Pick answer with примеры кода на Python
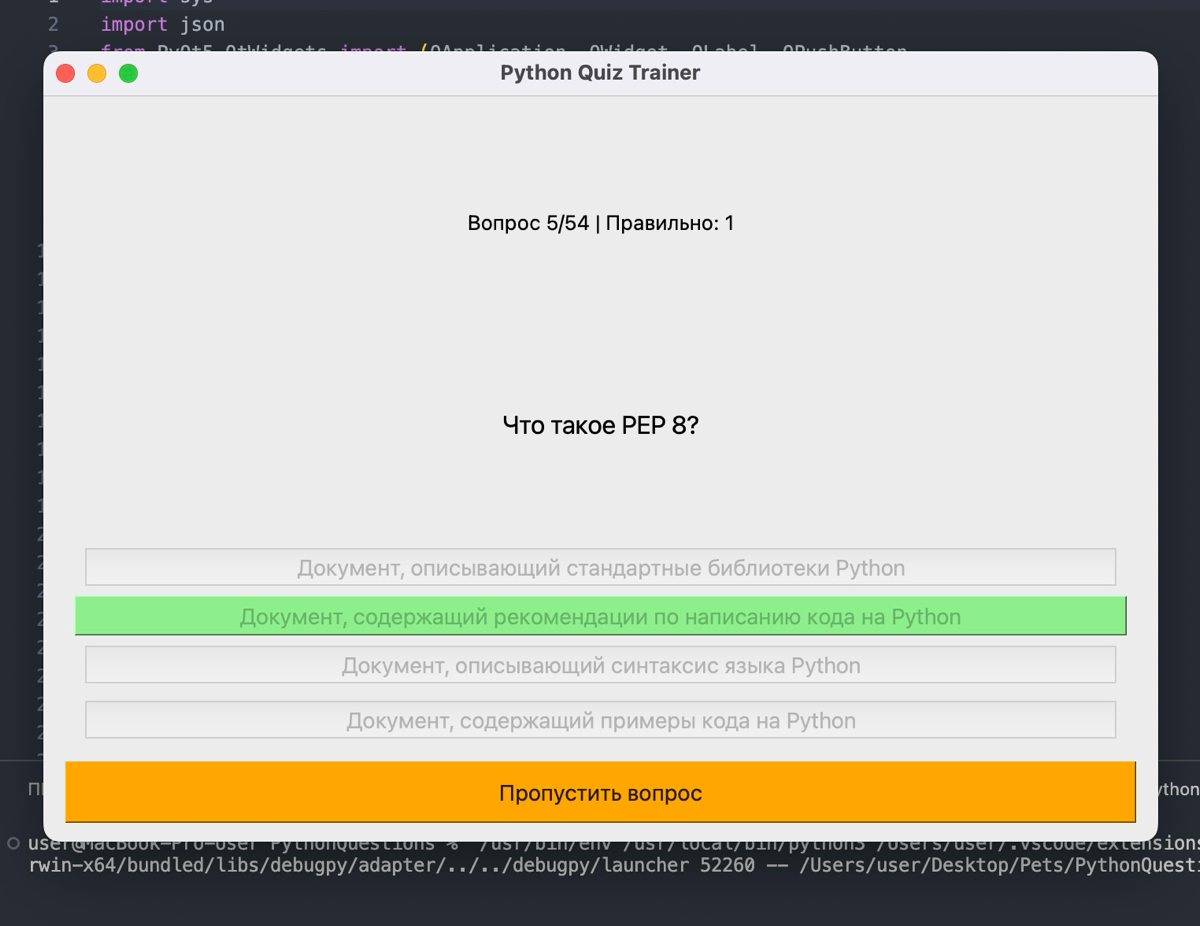Screen dimensions: 1200x926 600,721
